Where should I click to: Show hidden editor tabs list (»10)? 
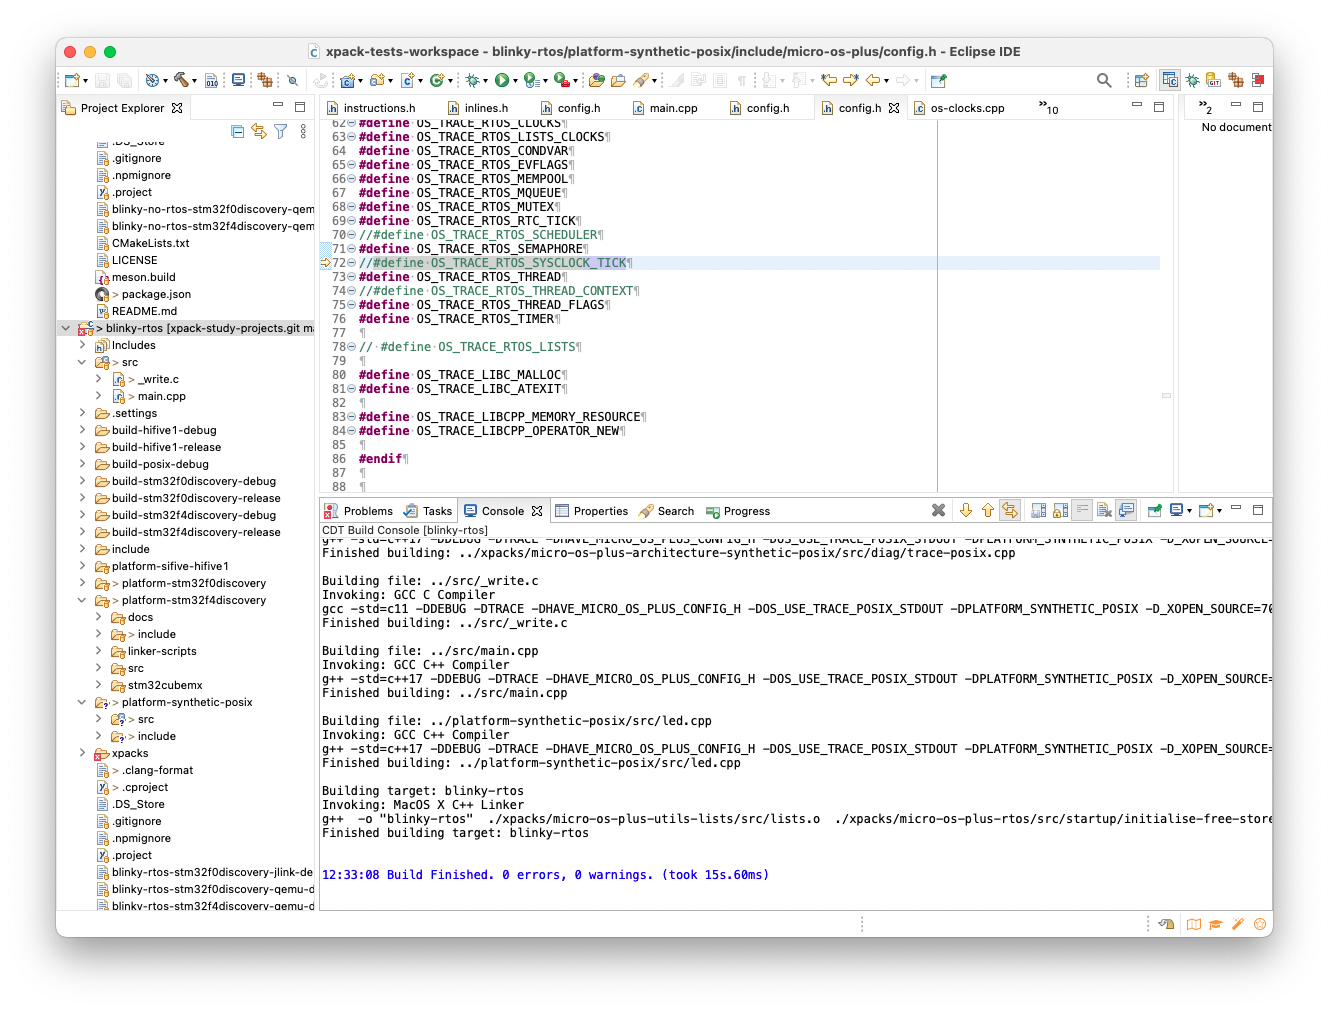tap(1048, 107)
